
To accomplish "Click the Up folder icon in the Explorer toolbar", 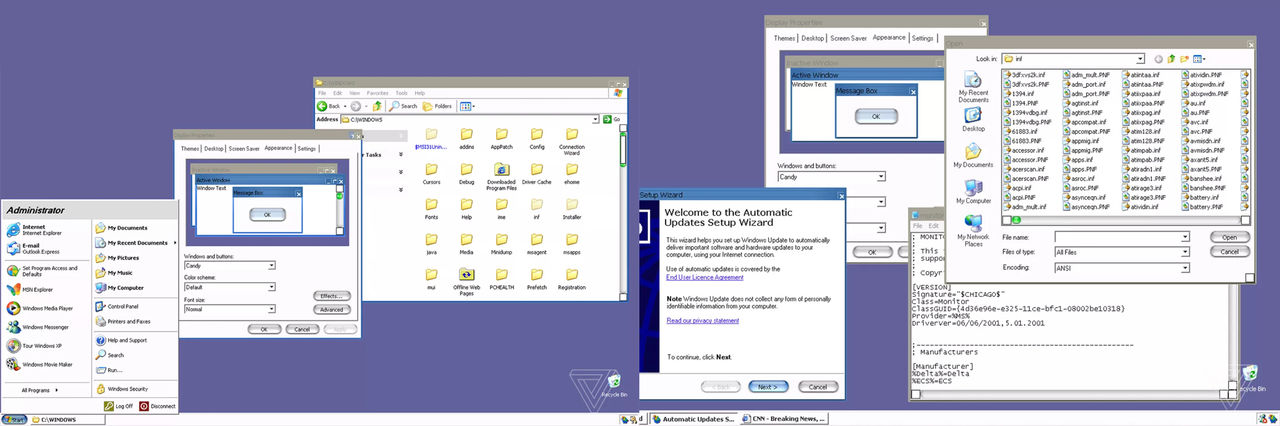I will 377,106.
